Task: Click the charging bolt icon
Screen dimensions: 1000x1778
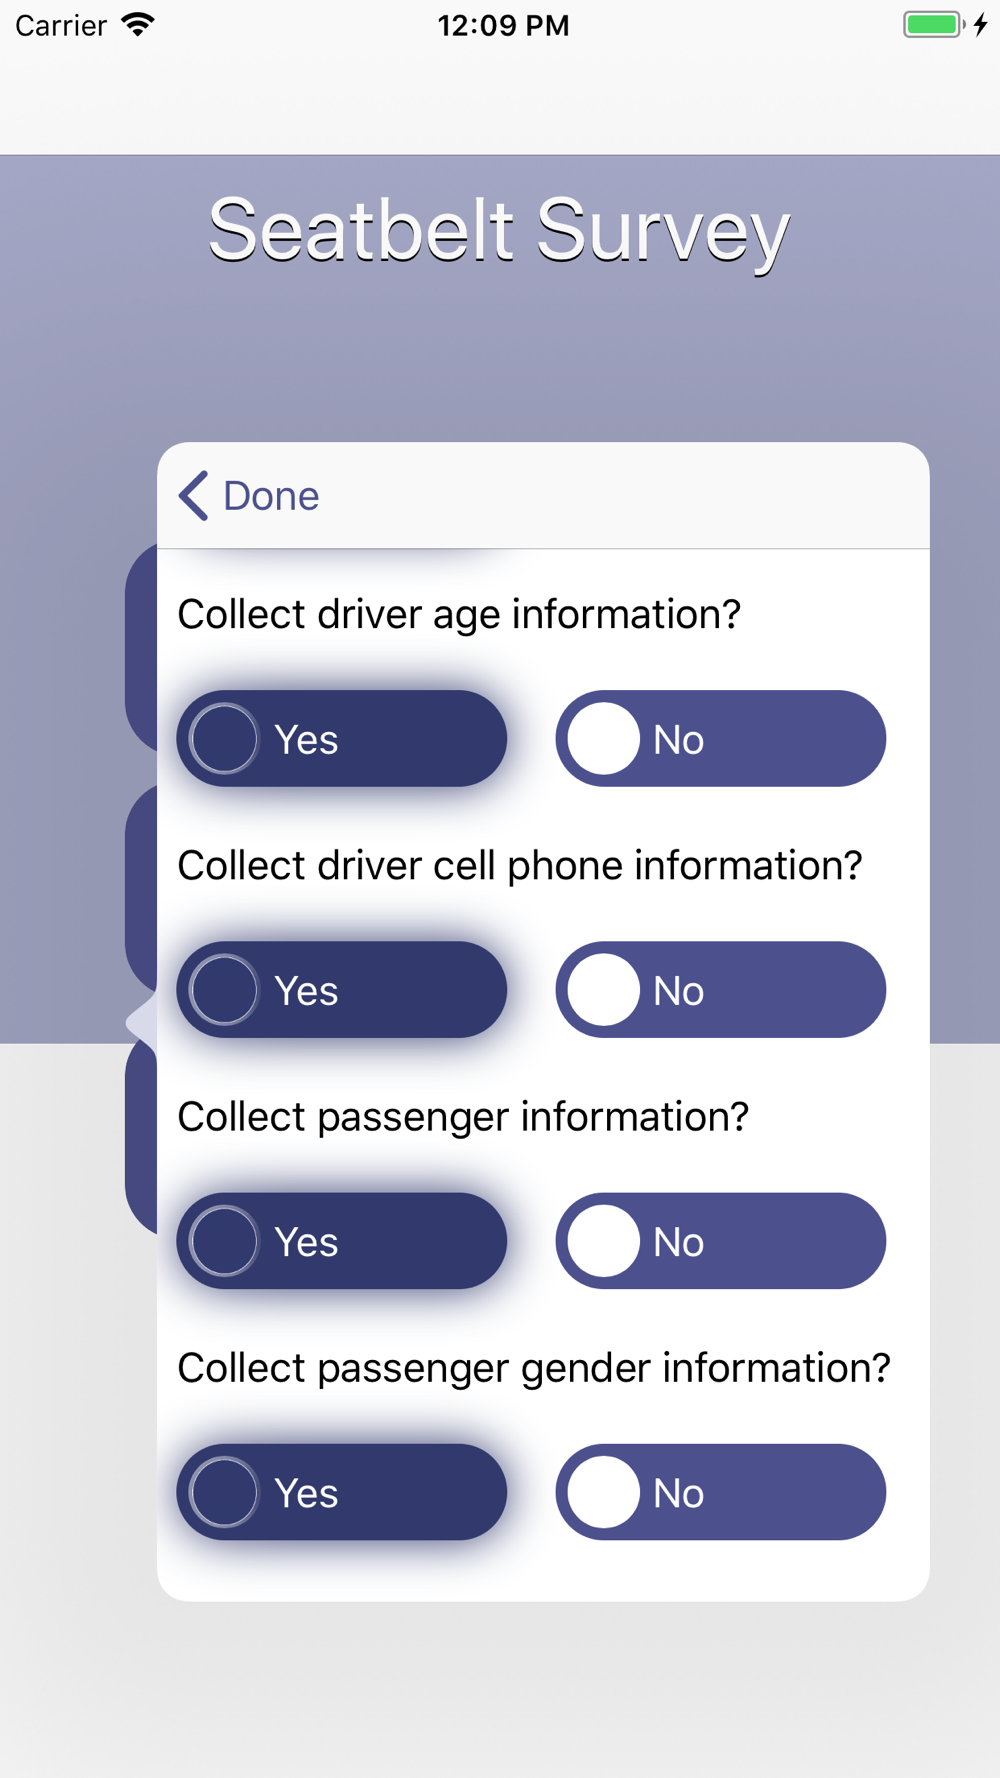Action: [x=981, y=25]
